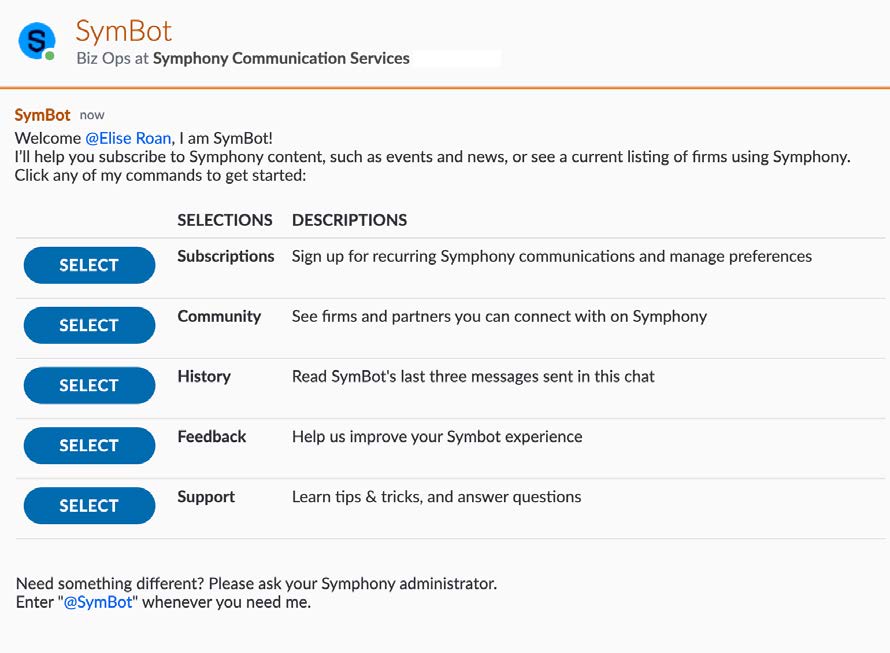Click Symphony Communication Services company name

pyautogui.click(x=281, y=58)
